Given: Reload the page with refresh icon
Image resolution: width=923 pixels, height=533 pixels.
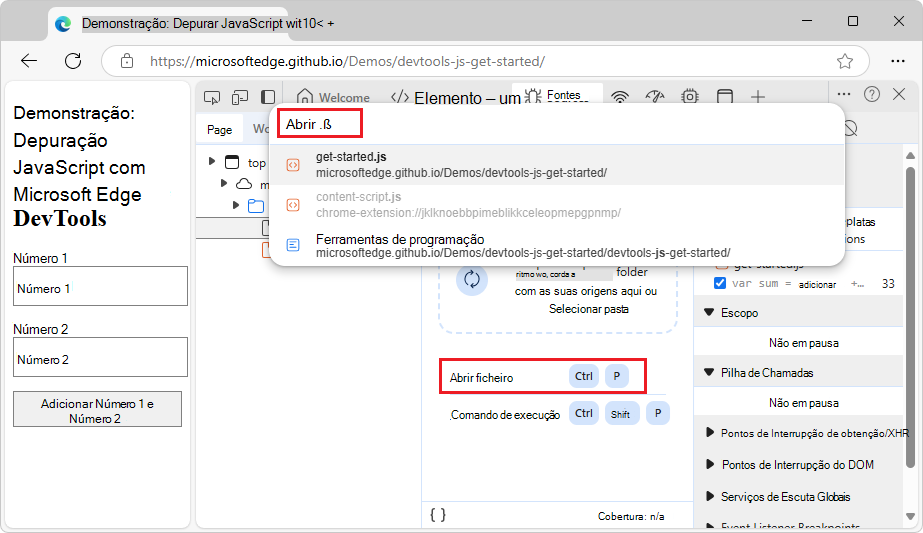Looking at the screenshot, I should click(73, 61).
